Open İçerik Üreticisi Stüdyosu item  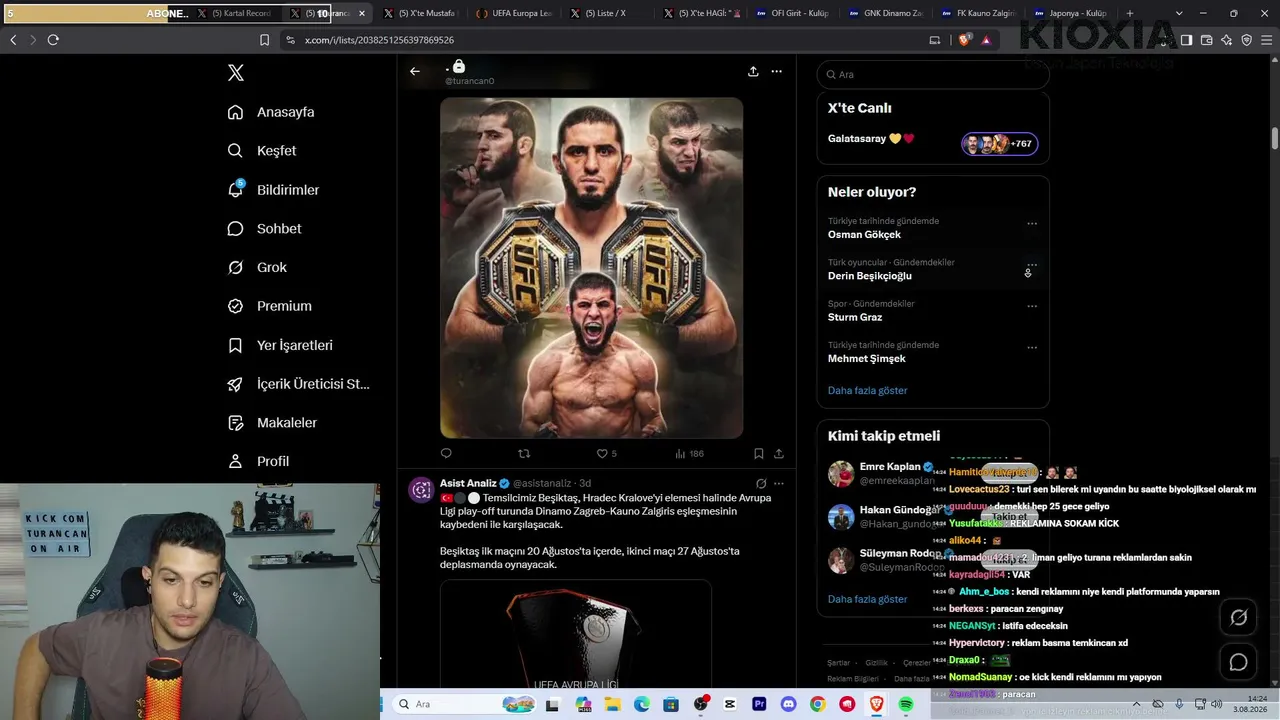click(299, 384)
